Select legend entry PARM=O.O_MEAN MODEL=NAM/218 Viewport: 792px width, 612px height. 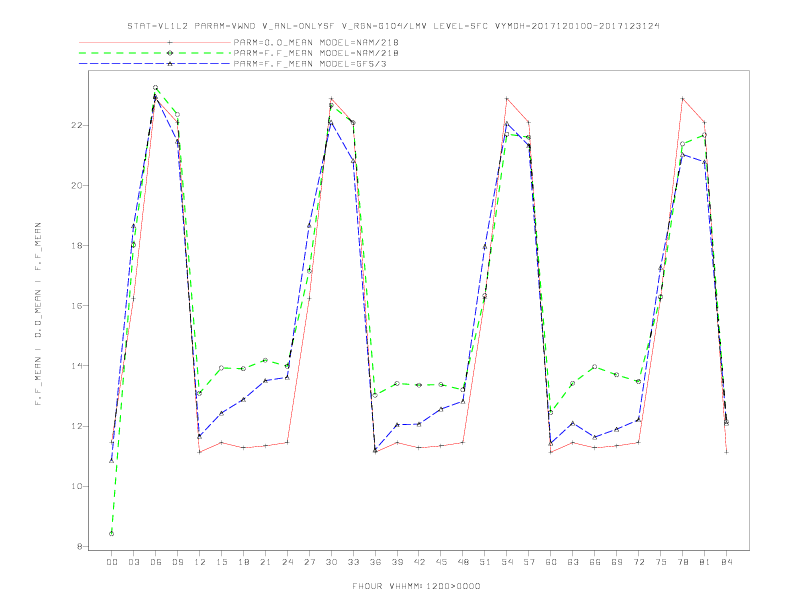[x=316, y=42]
